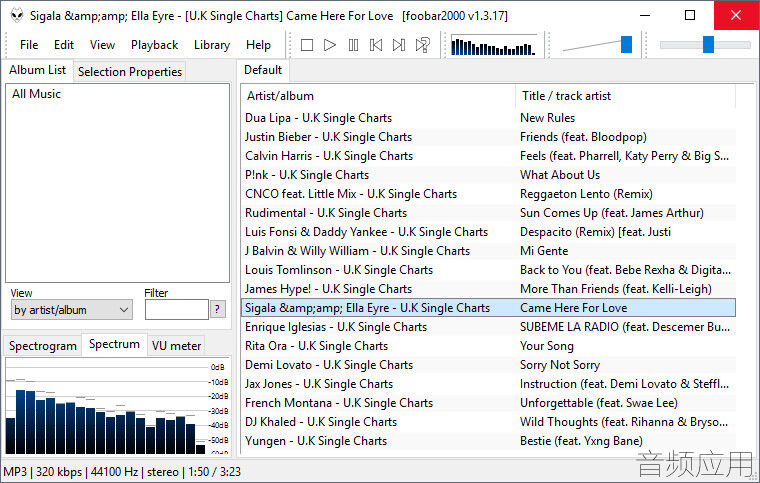This screenshot has width=760, height=483.
Task: Click the spectrum analyzer display panel
Action: 117,406
